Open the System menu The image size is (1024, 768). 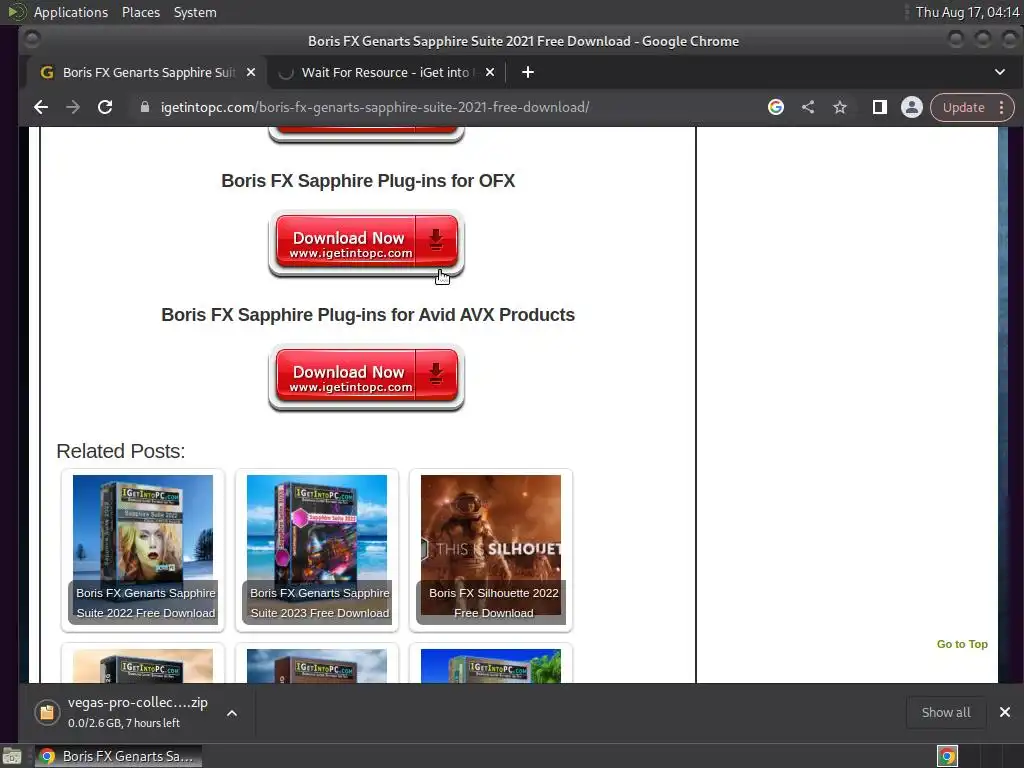pyautogui.click(x=195, y=12)
